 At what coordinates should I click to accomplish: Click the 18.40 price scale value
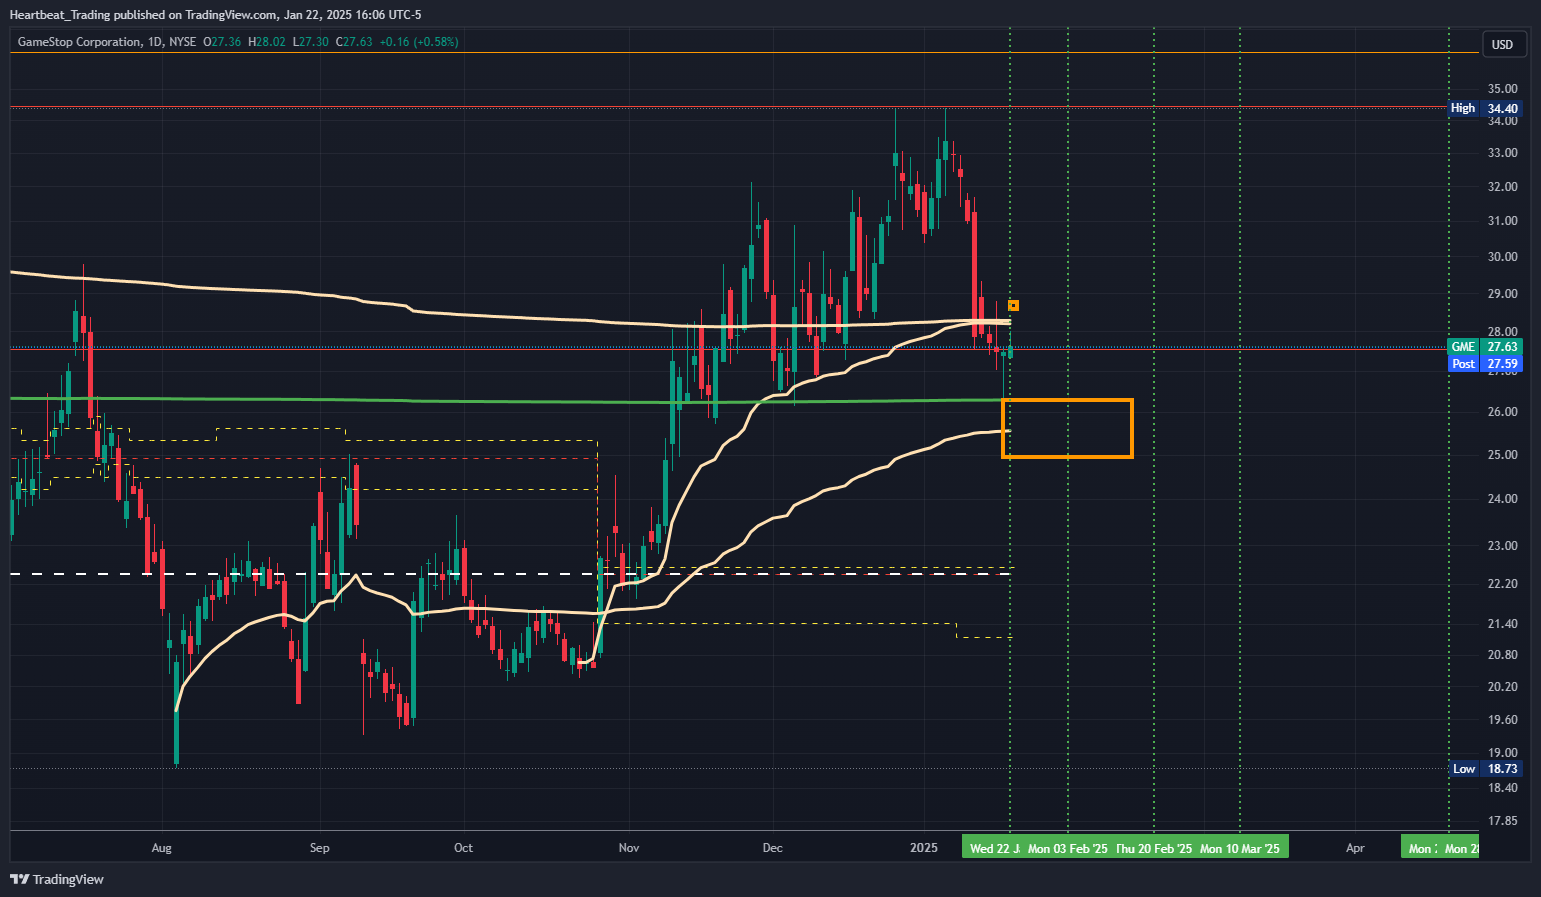click(1502, 788)
